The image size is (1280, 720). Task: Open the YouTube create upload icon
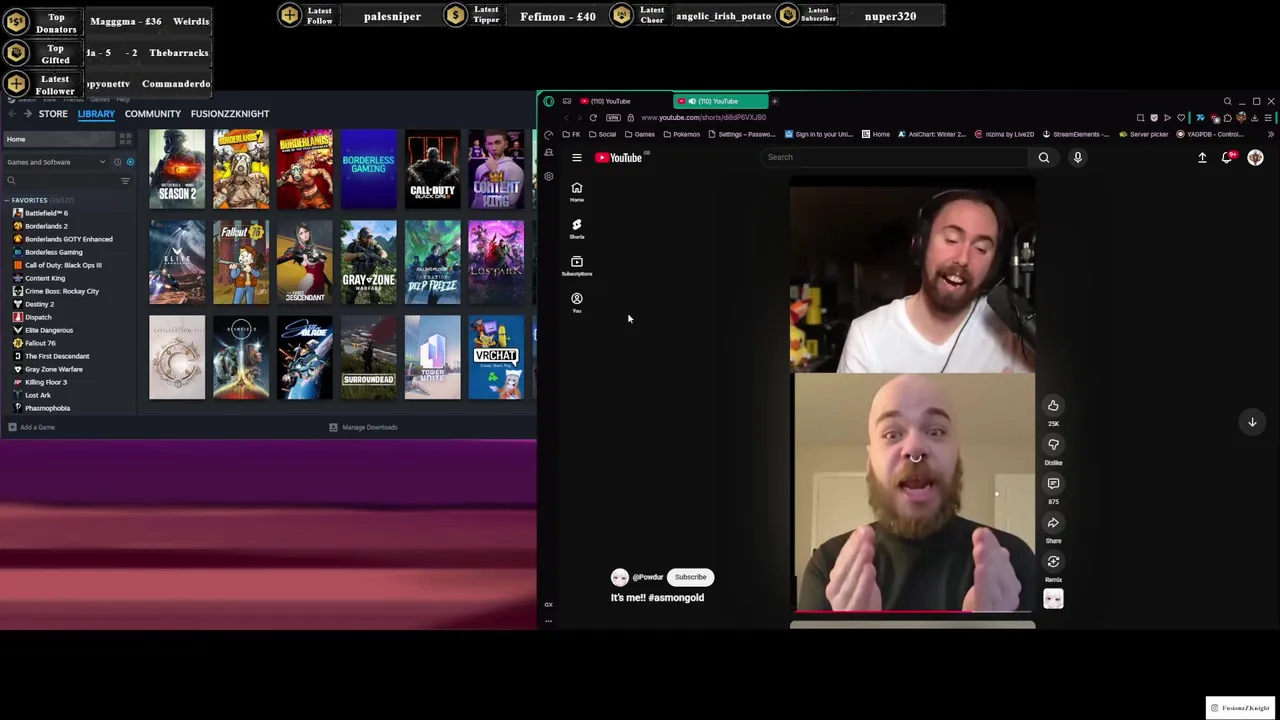point(1202,157)
